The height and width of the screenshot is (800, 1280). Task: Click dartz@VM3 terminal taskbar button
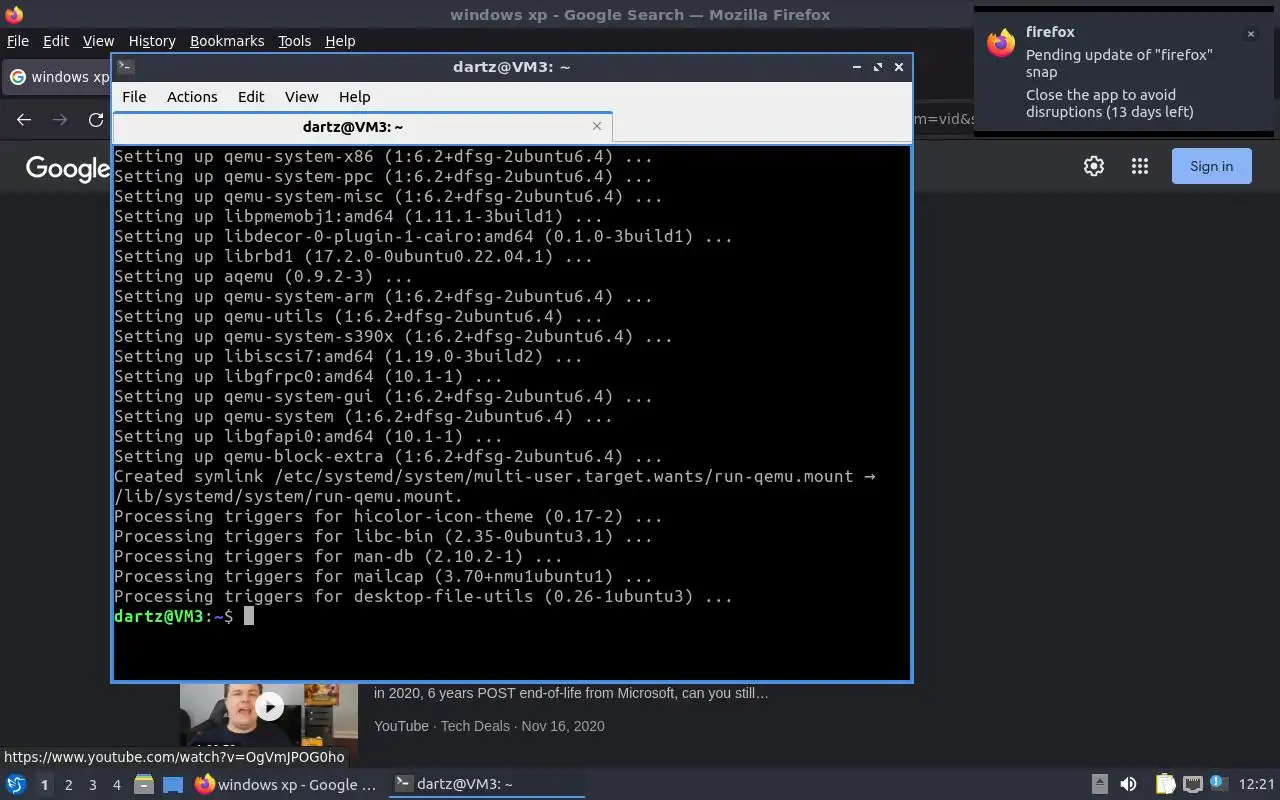pos(486,785)
